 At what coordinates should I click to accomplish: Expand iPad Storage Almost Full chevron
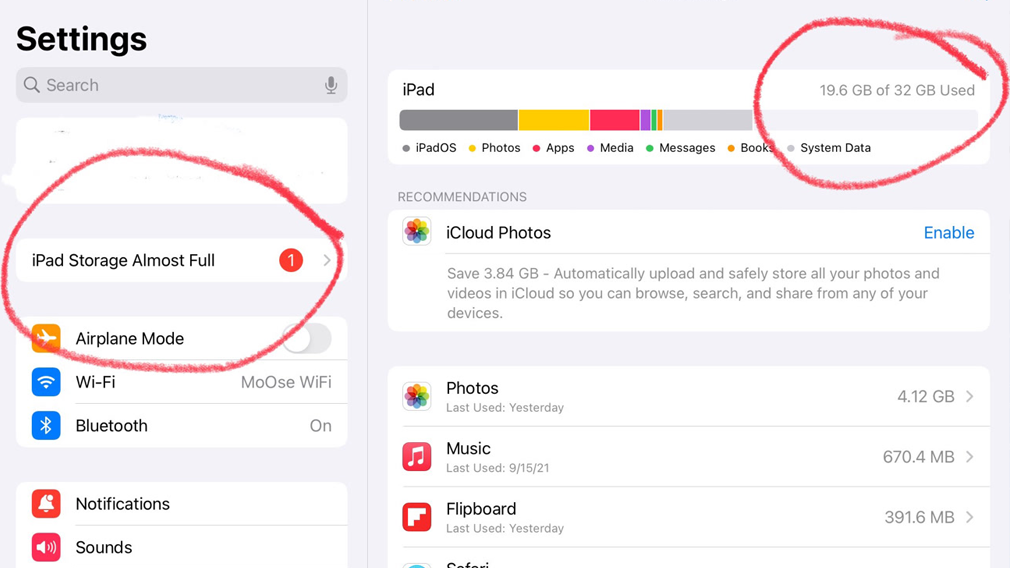[x=327, y=260]
